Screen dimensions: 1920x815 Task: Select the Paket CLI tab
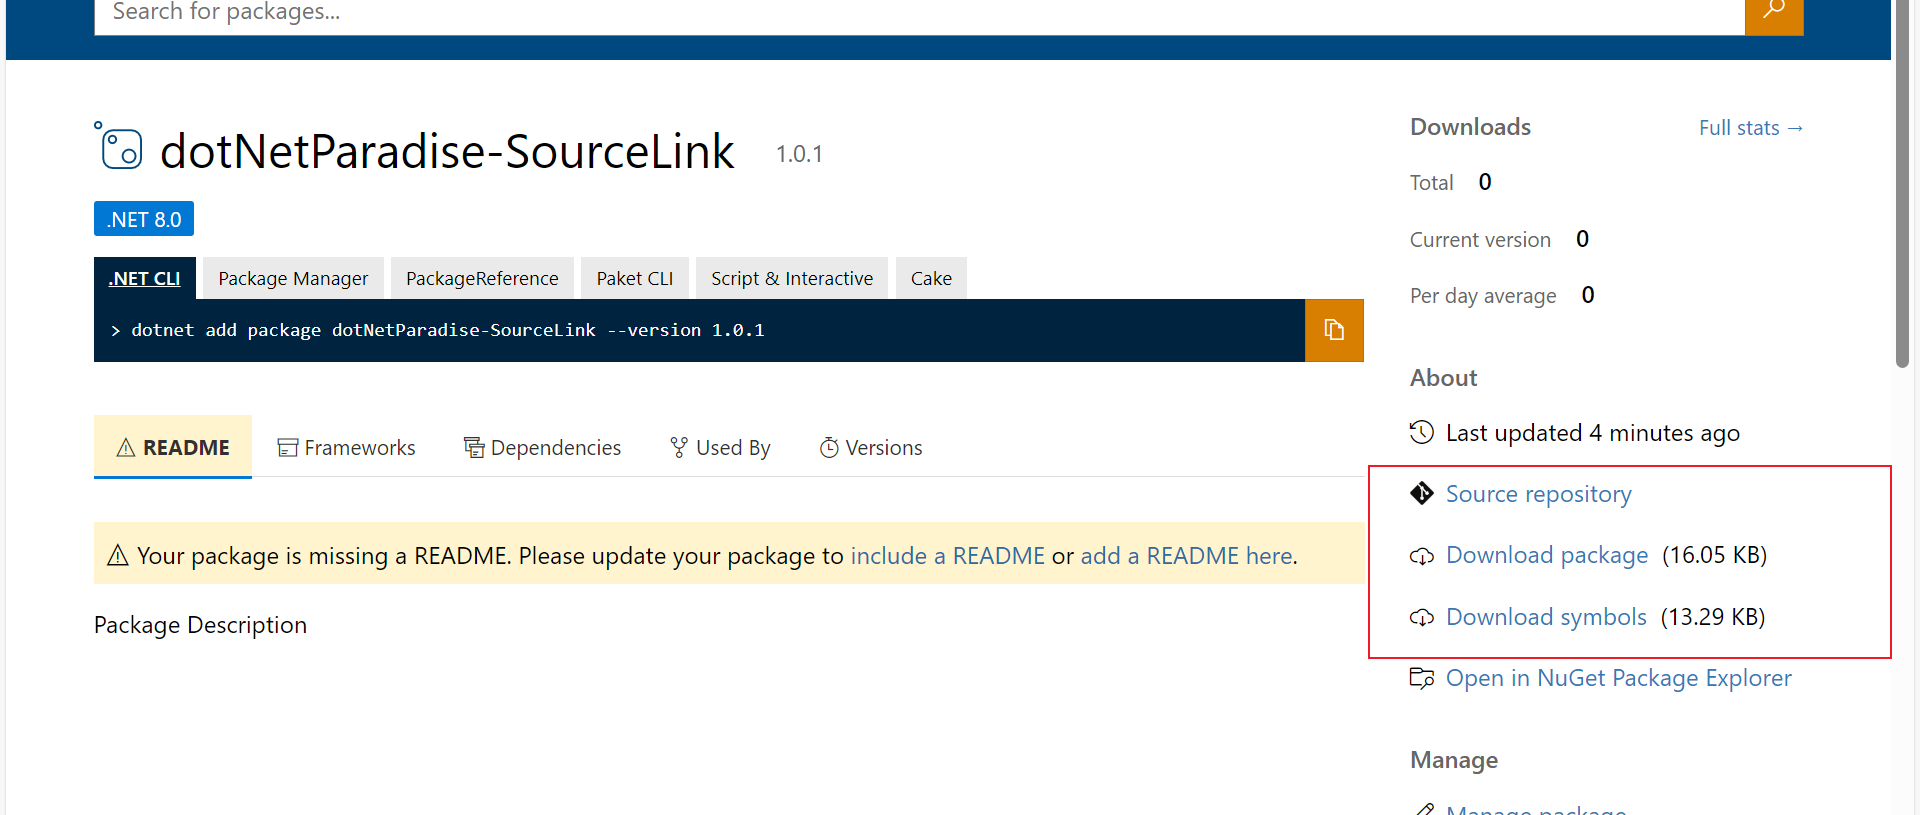click(635, 278)
